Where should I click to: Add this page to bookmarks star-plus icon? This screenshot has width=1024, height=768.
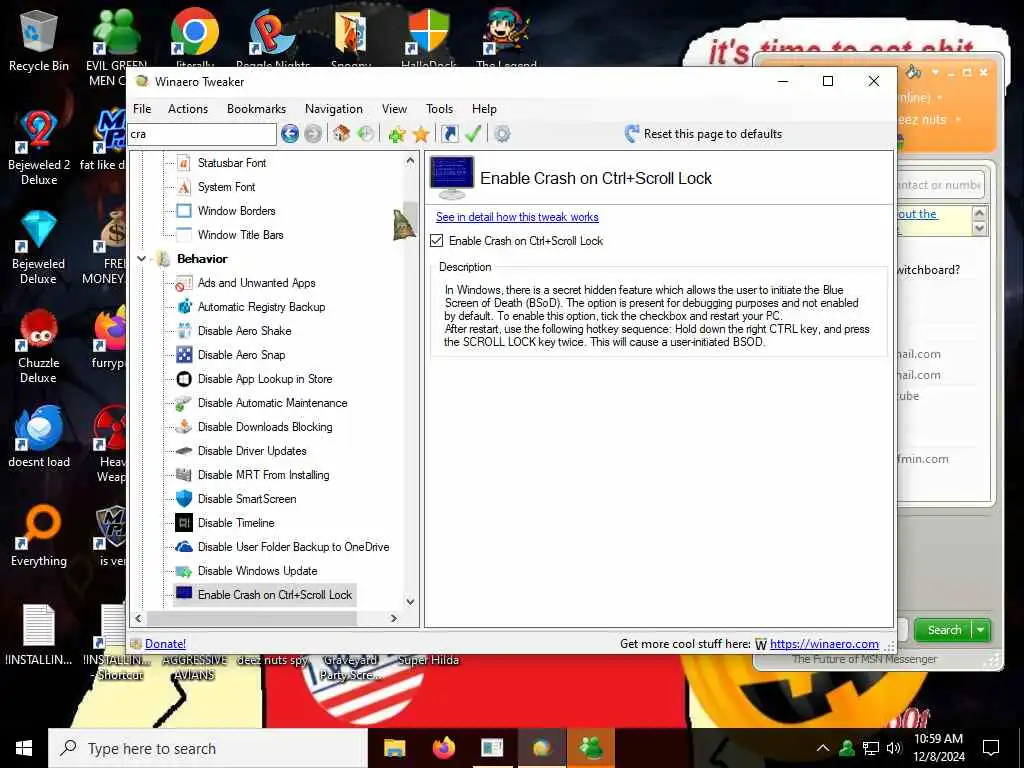(x=396, y=134)
